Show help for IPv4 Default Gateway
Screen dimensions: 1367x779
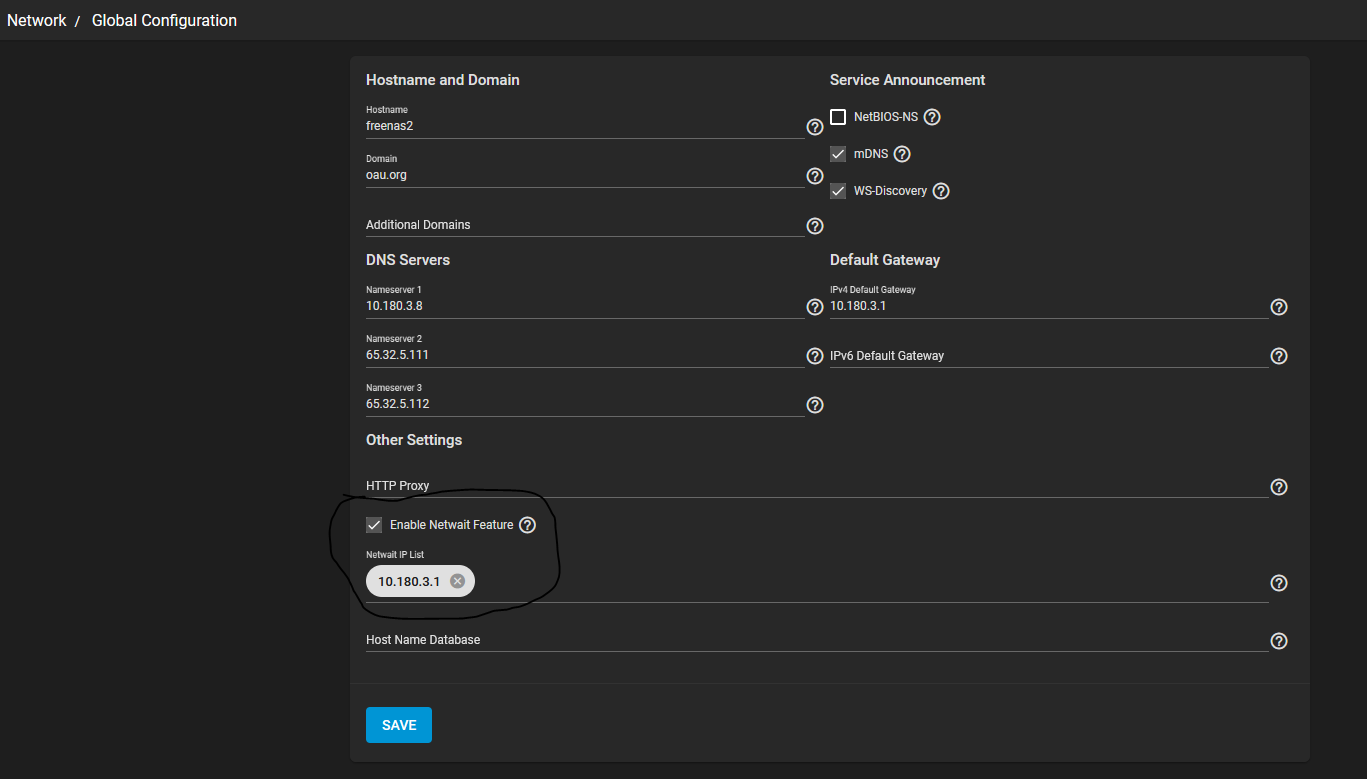click(1278, 307)
